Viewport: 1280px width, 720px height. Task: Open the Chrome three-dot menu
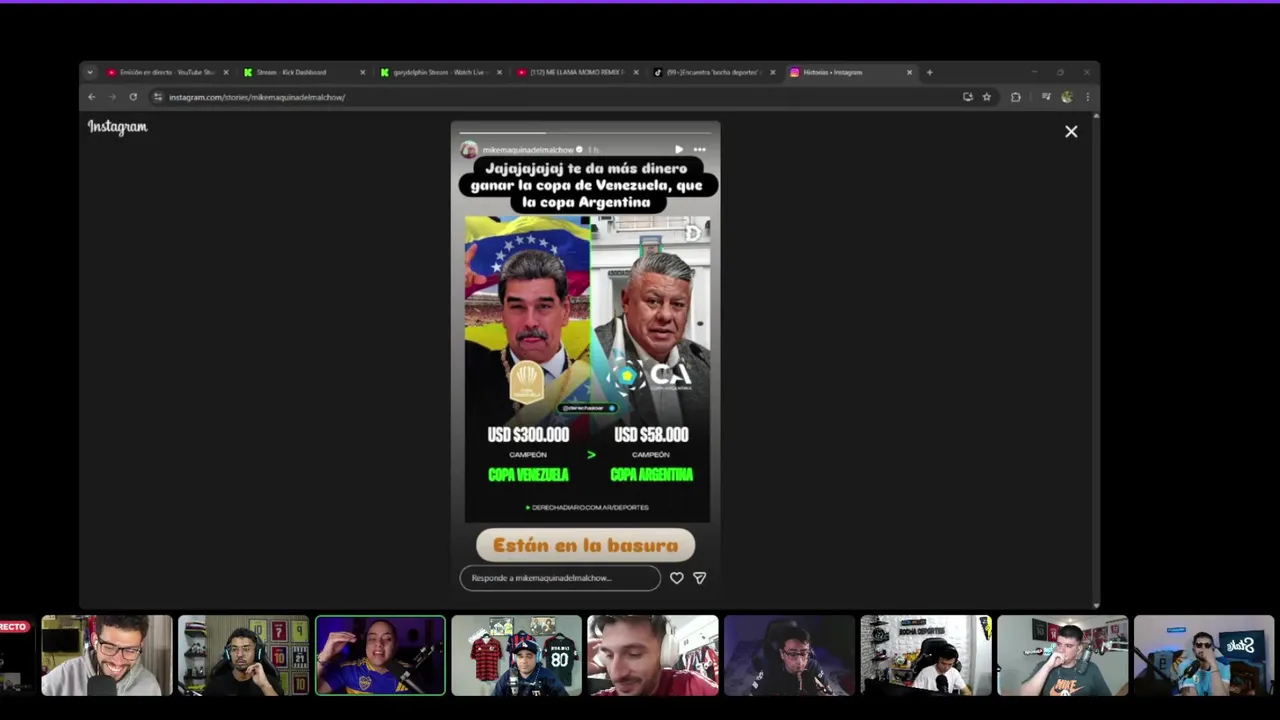click(1087, 97)
